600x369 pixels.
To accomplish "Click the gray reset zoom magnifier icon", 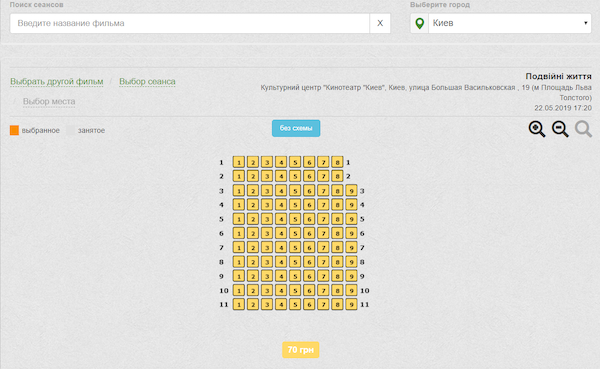I will [583, 129].
